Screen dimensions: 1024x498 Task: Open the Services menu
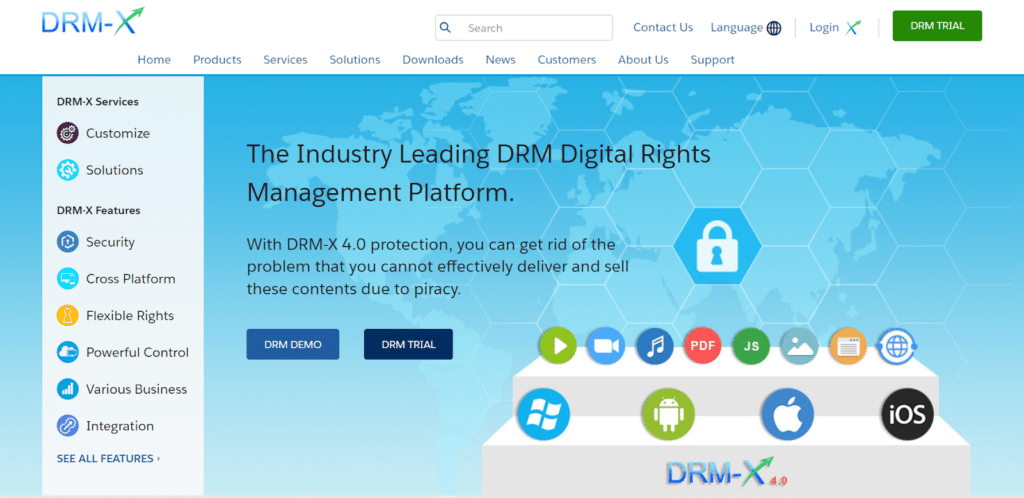(285, 59)
